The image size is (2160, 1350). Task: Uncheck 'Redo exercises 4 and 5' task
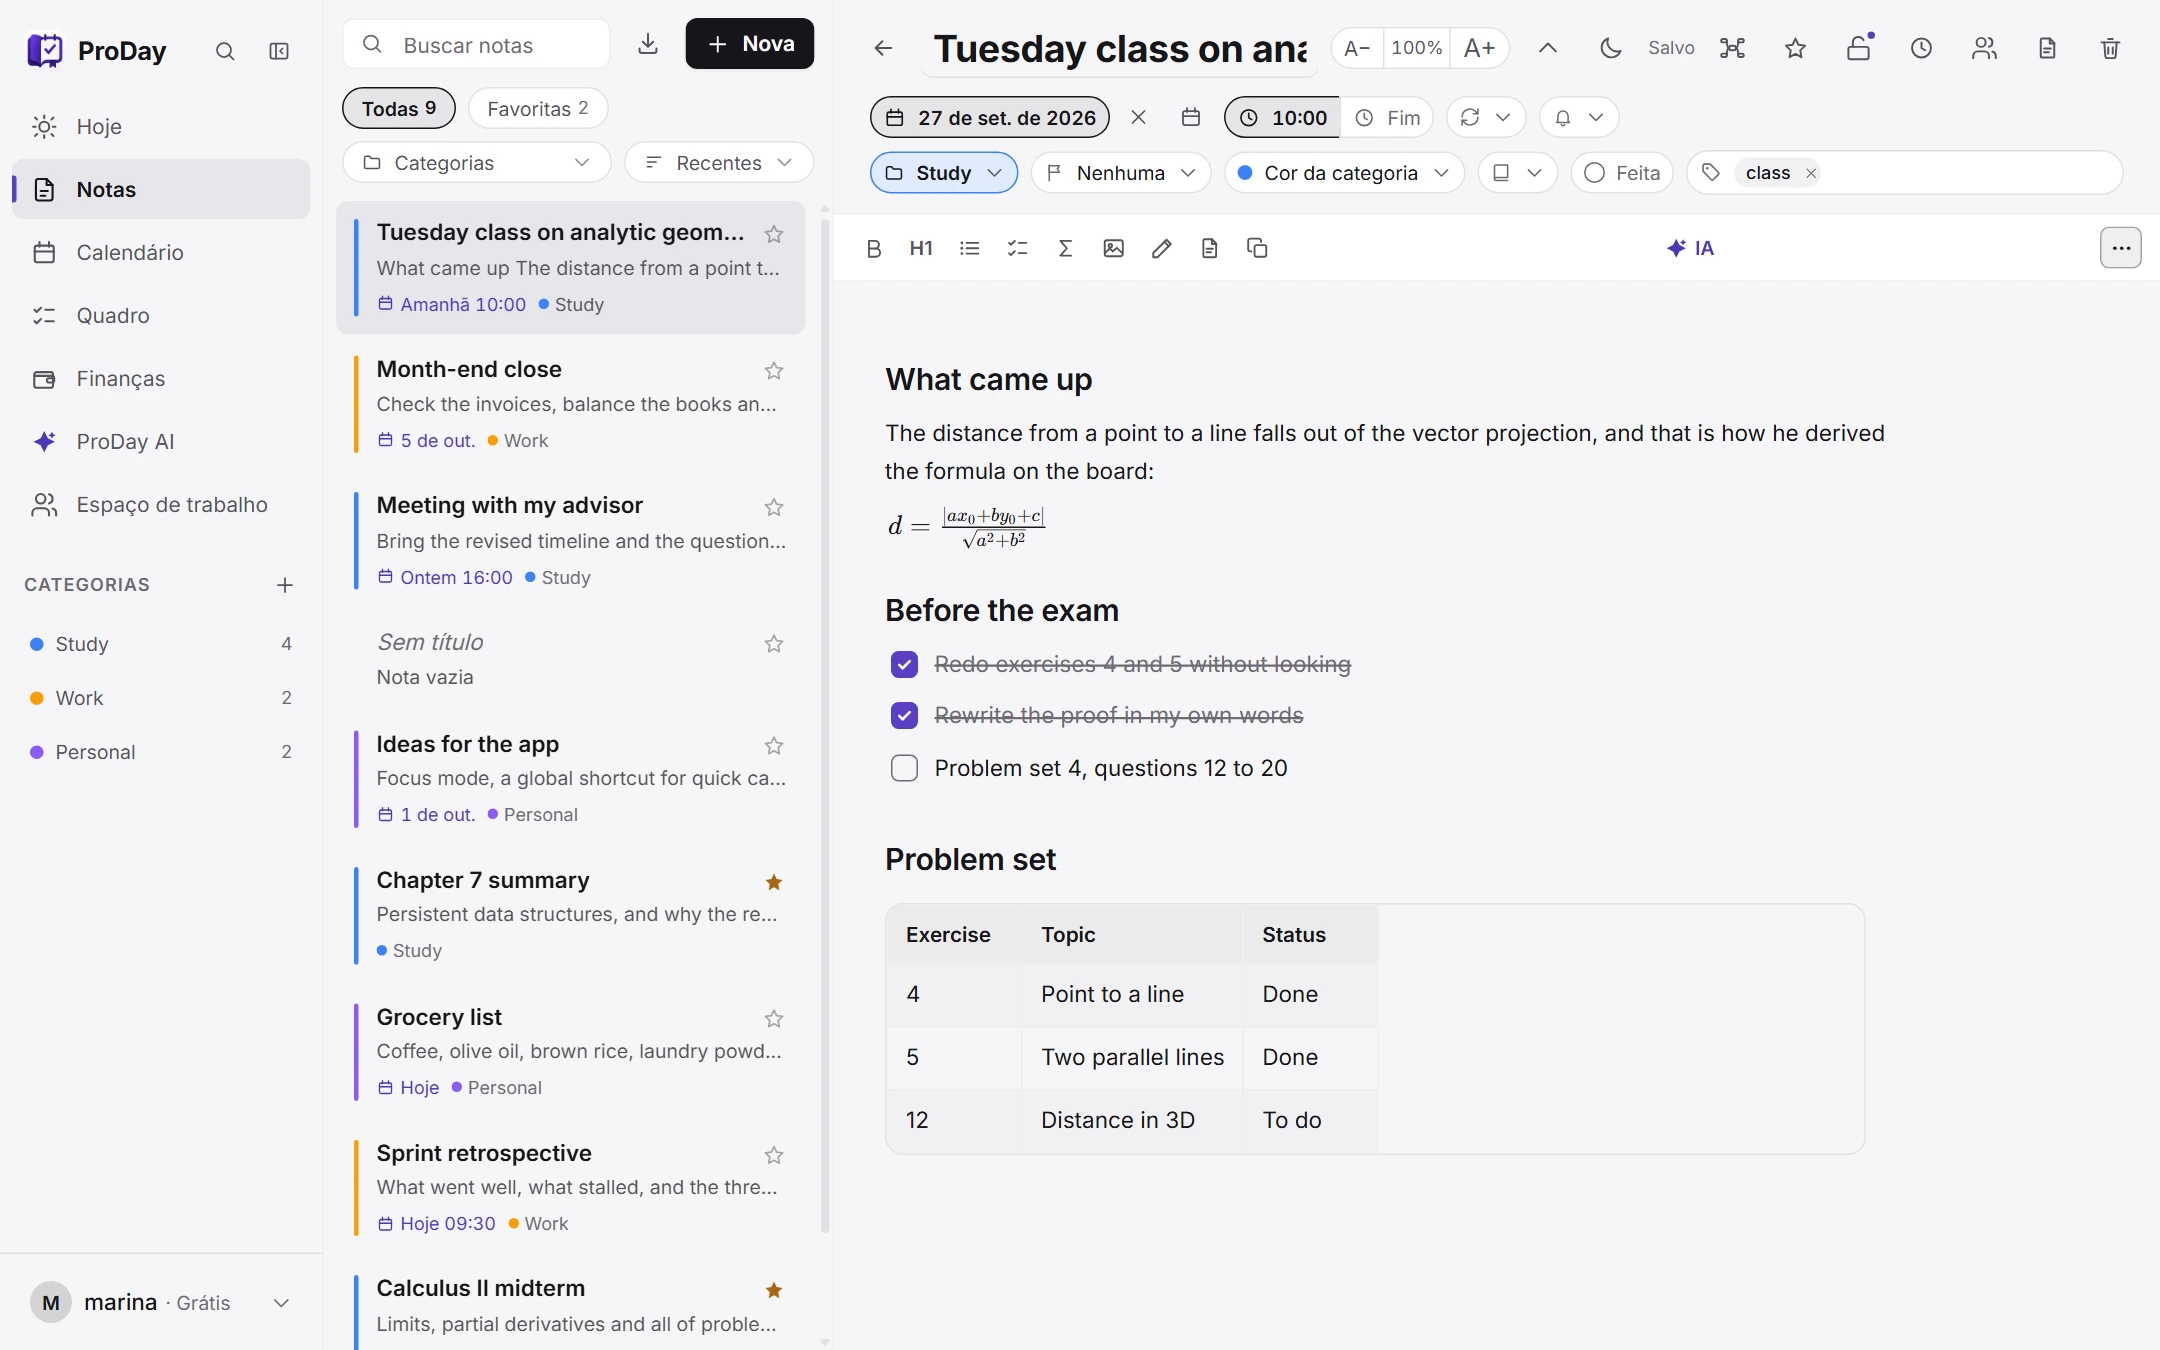904,664
